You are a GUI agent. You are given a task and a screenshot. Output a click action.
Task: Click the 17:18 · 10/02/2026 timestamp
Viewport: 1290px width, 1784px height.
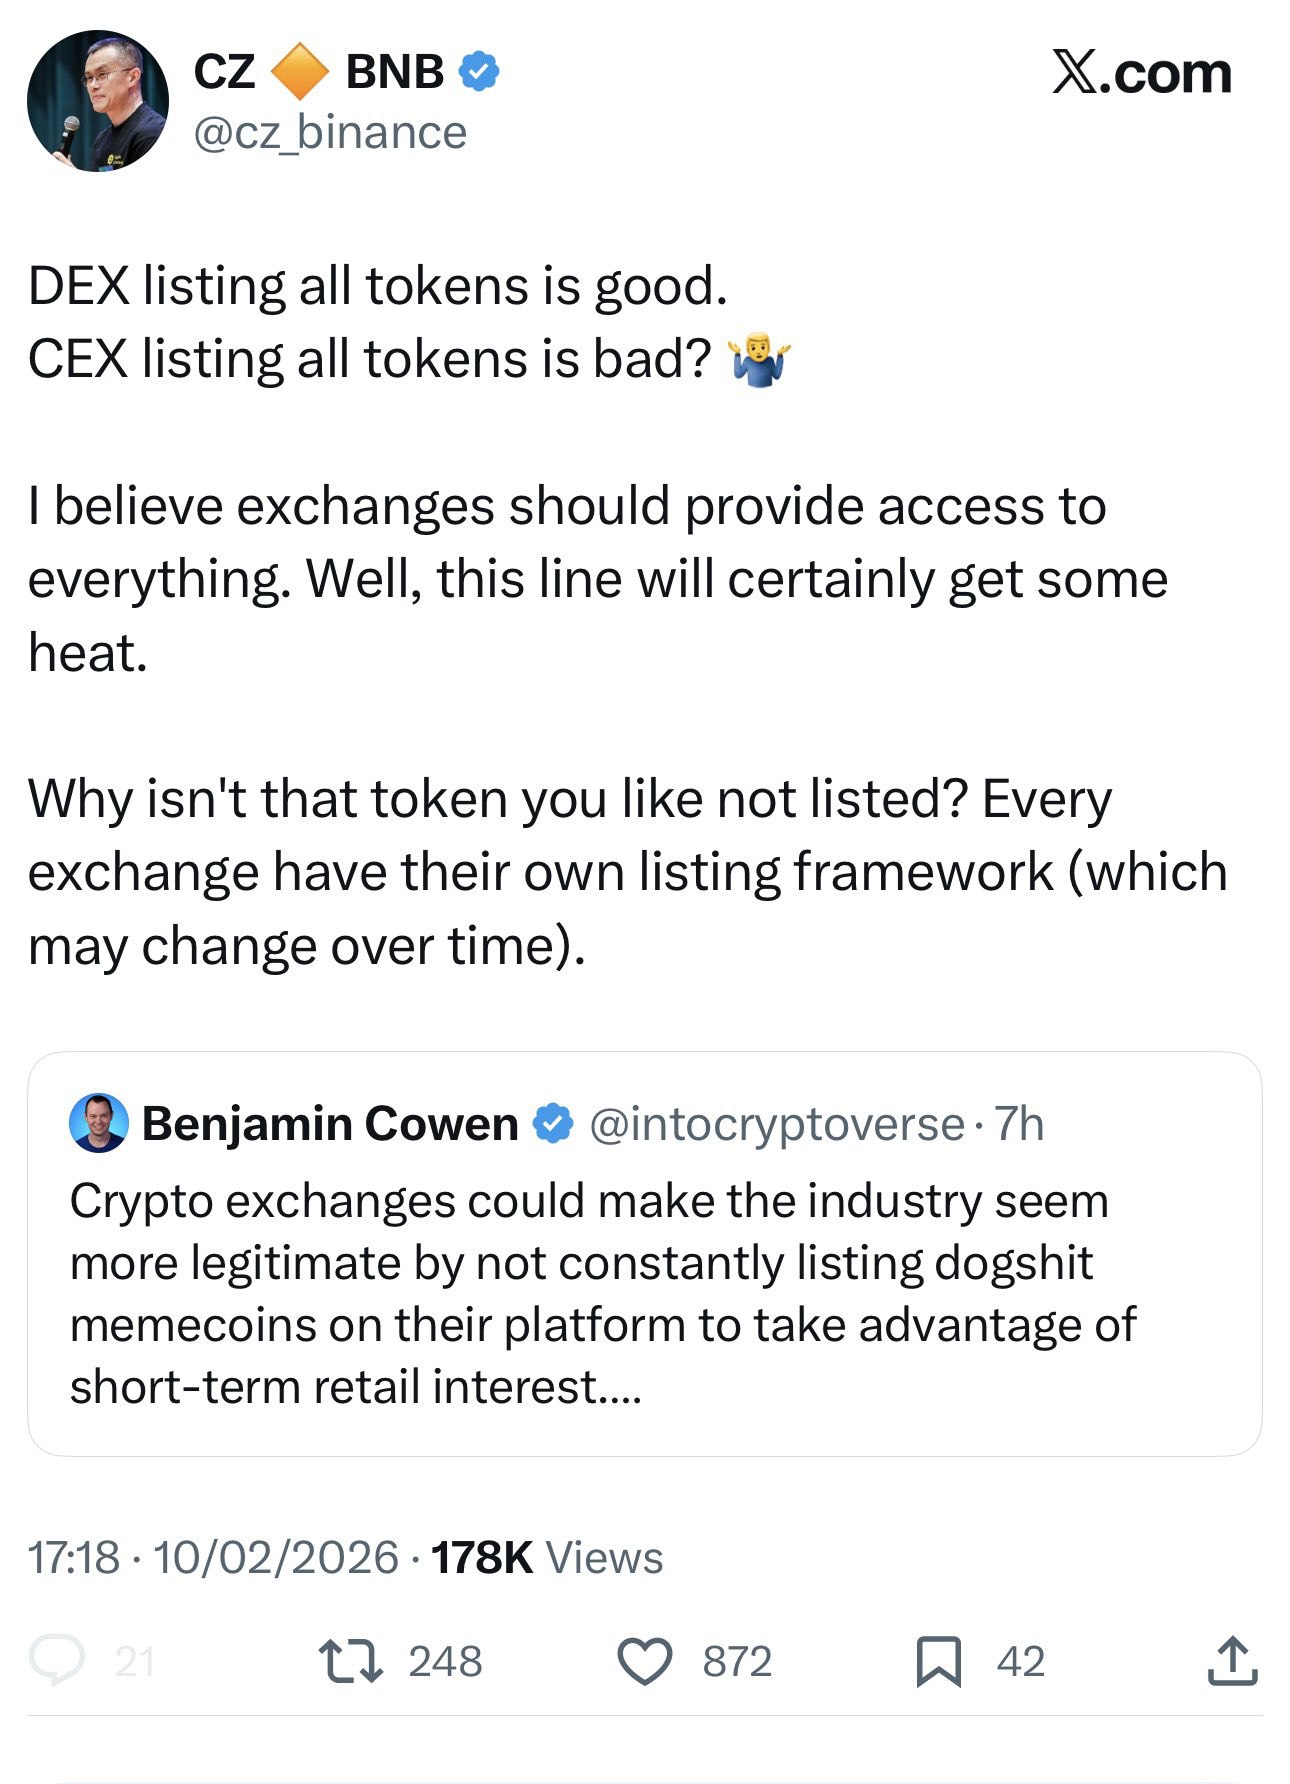pyautogui.click(x=213, y=1557)
